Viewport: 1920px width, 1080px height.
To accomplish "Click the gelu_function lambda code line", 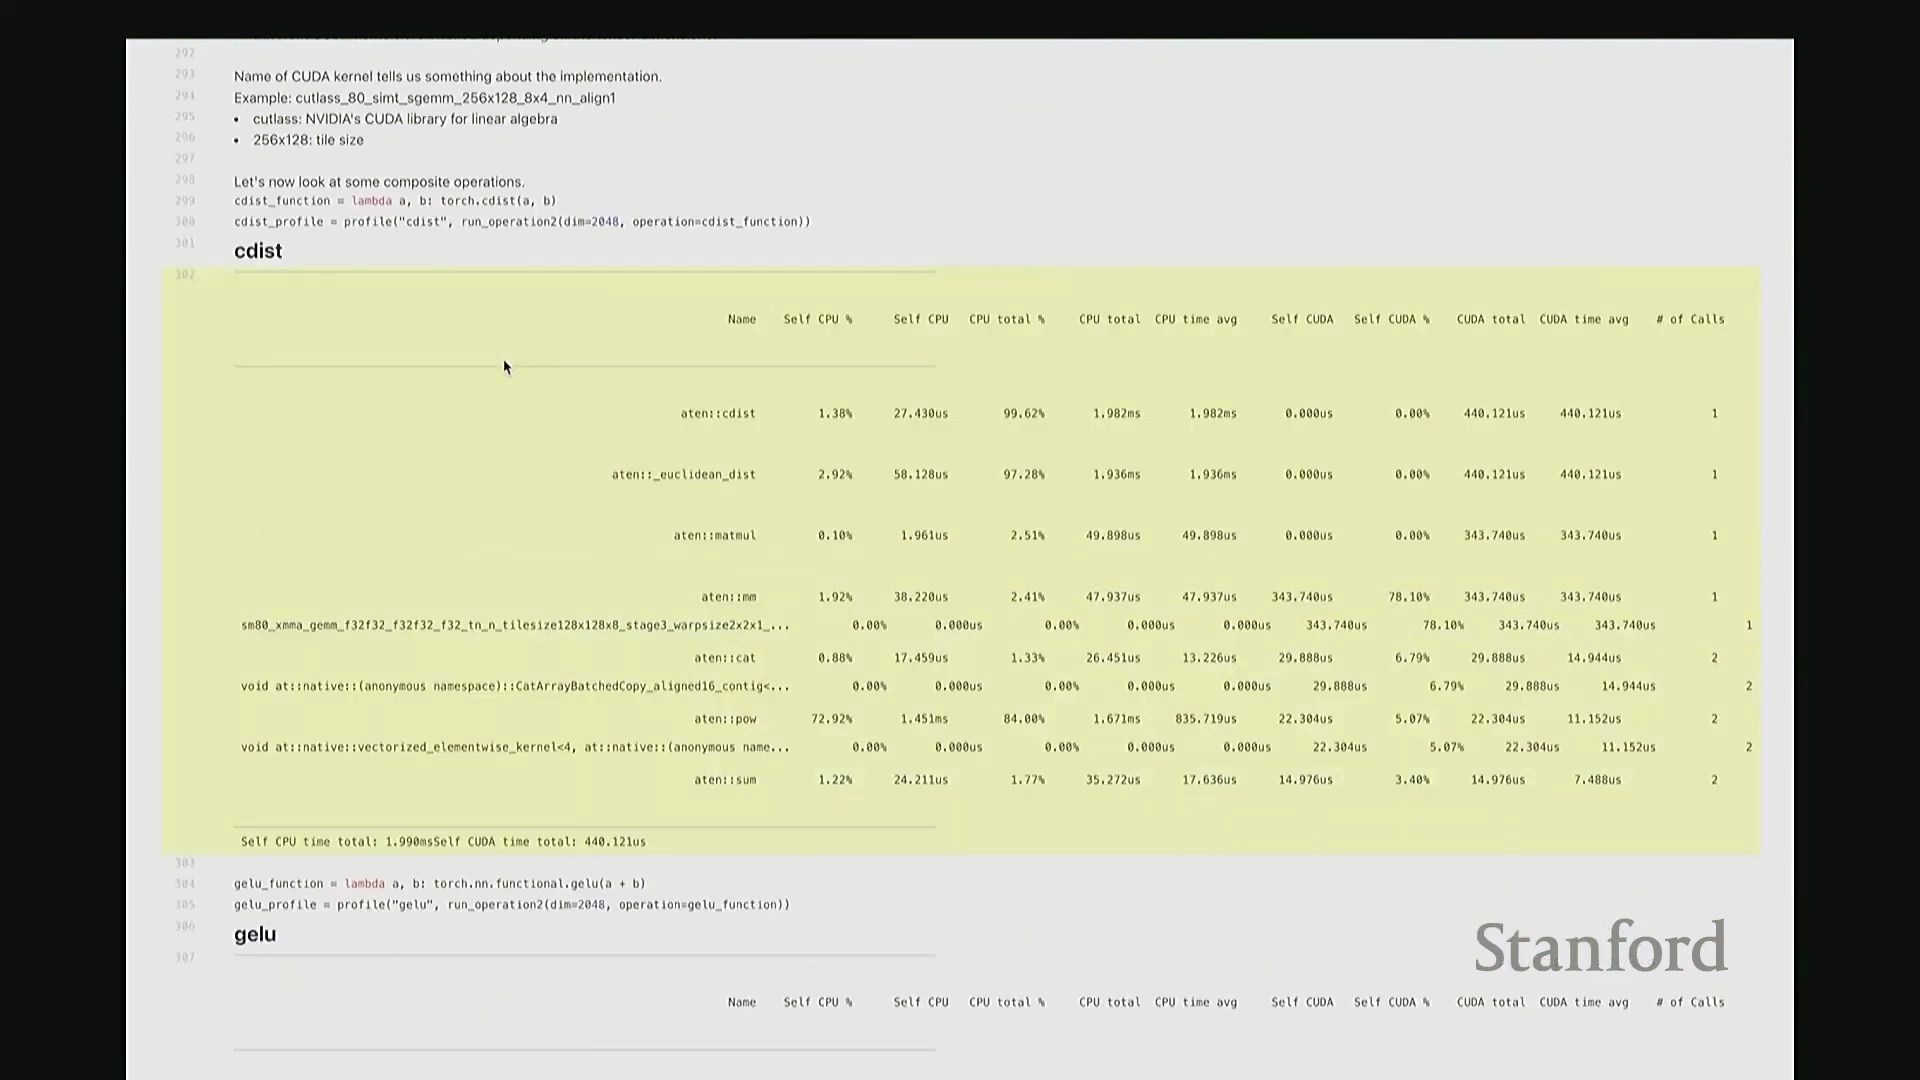I will [x=440, y=884].
